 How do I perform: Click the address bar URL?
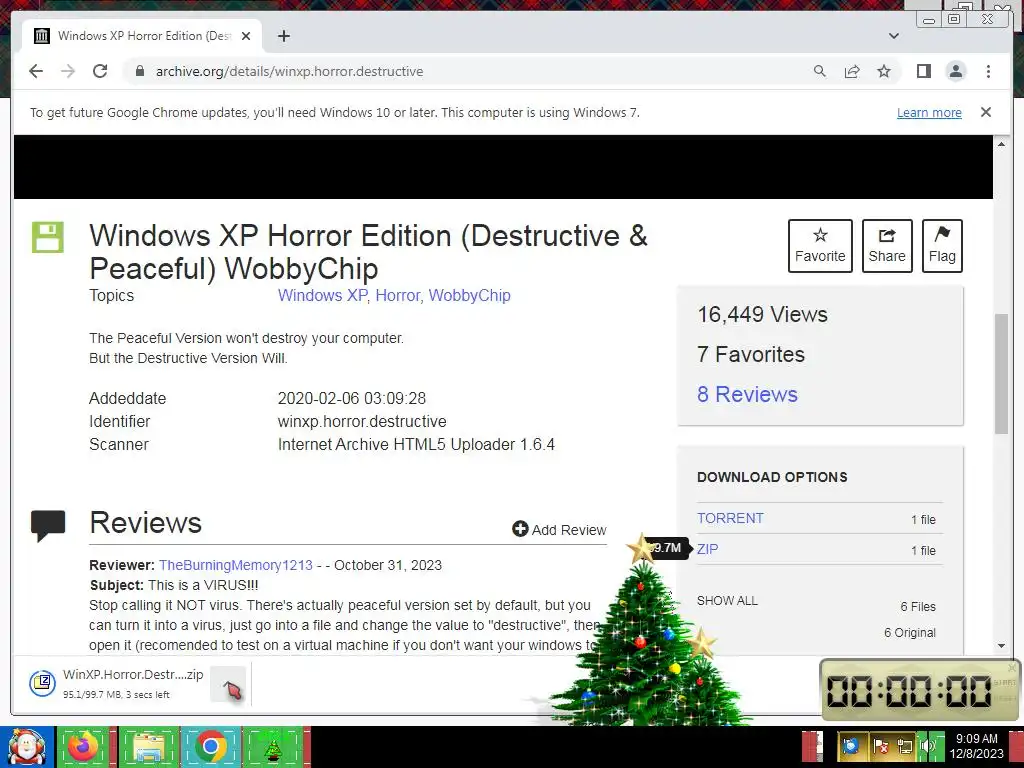[289, 71]
